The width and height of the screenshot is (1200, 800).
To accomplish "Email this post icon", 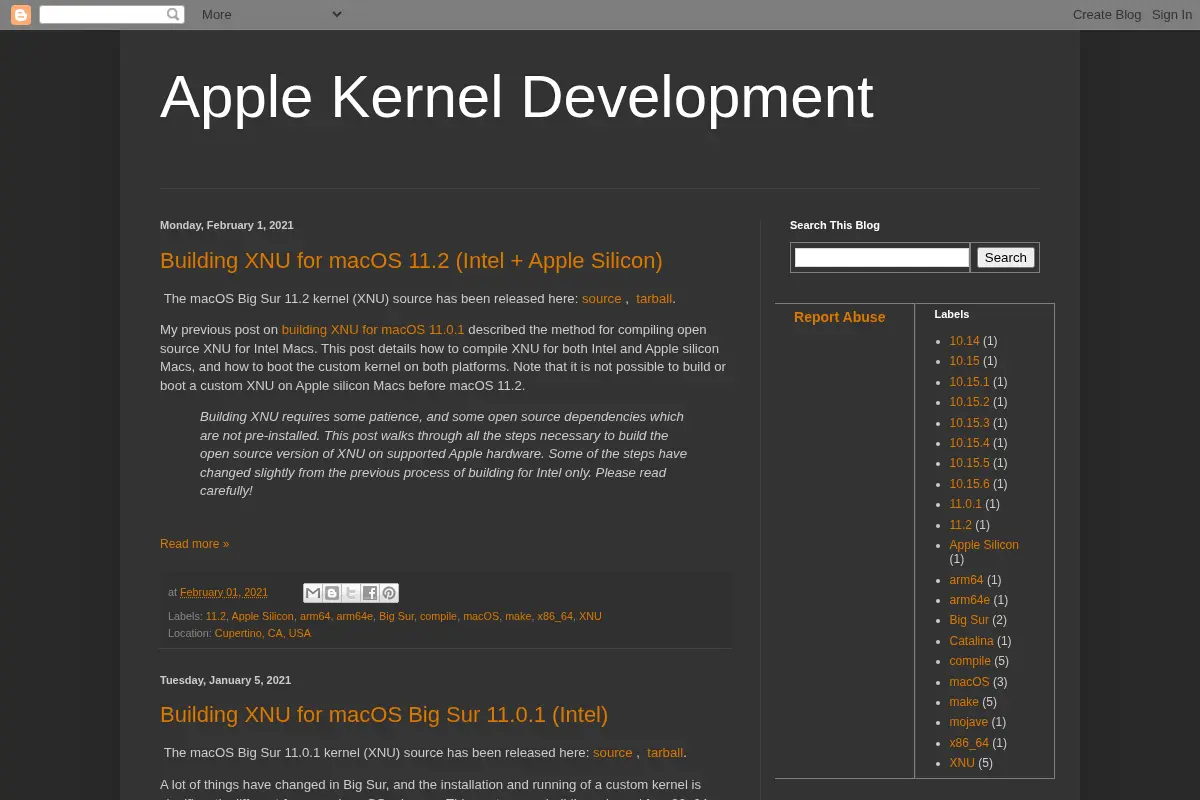I will (x=313, y=593).
